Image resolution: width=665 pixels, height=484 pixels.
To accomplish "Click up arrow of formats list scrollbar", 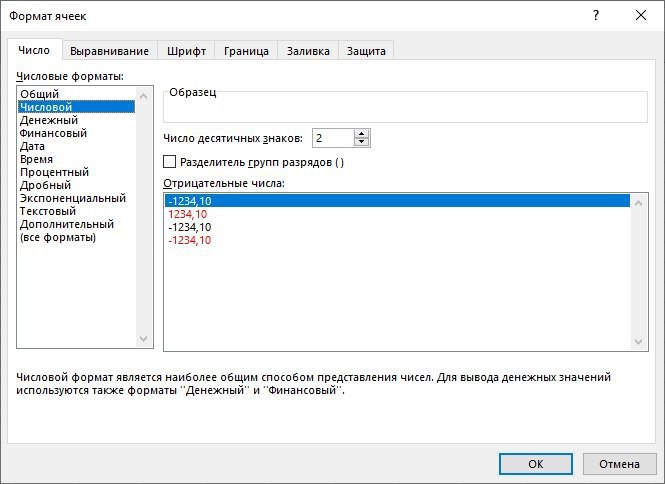I will [143, 96].
